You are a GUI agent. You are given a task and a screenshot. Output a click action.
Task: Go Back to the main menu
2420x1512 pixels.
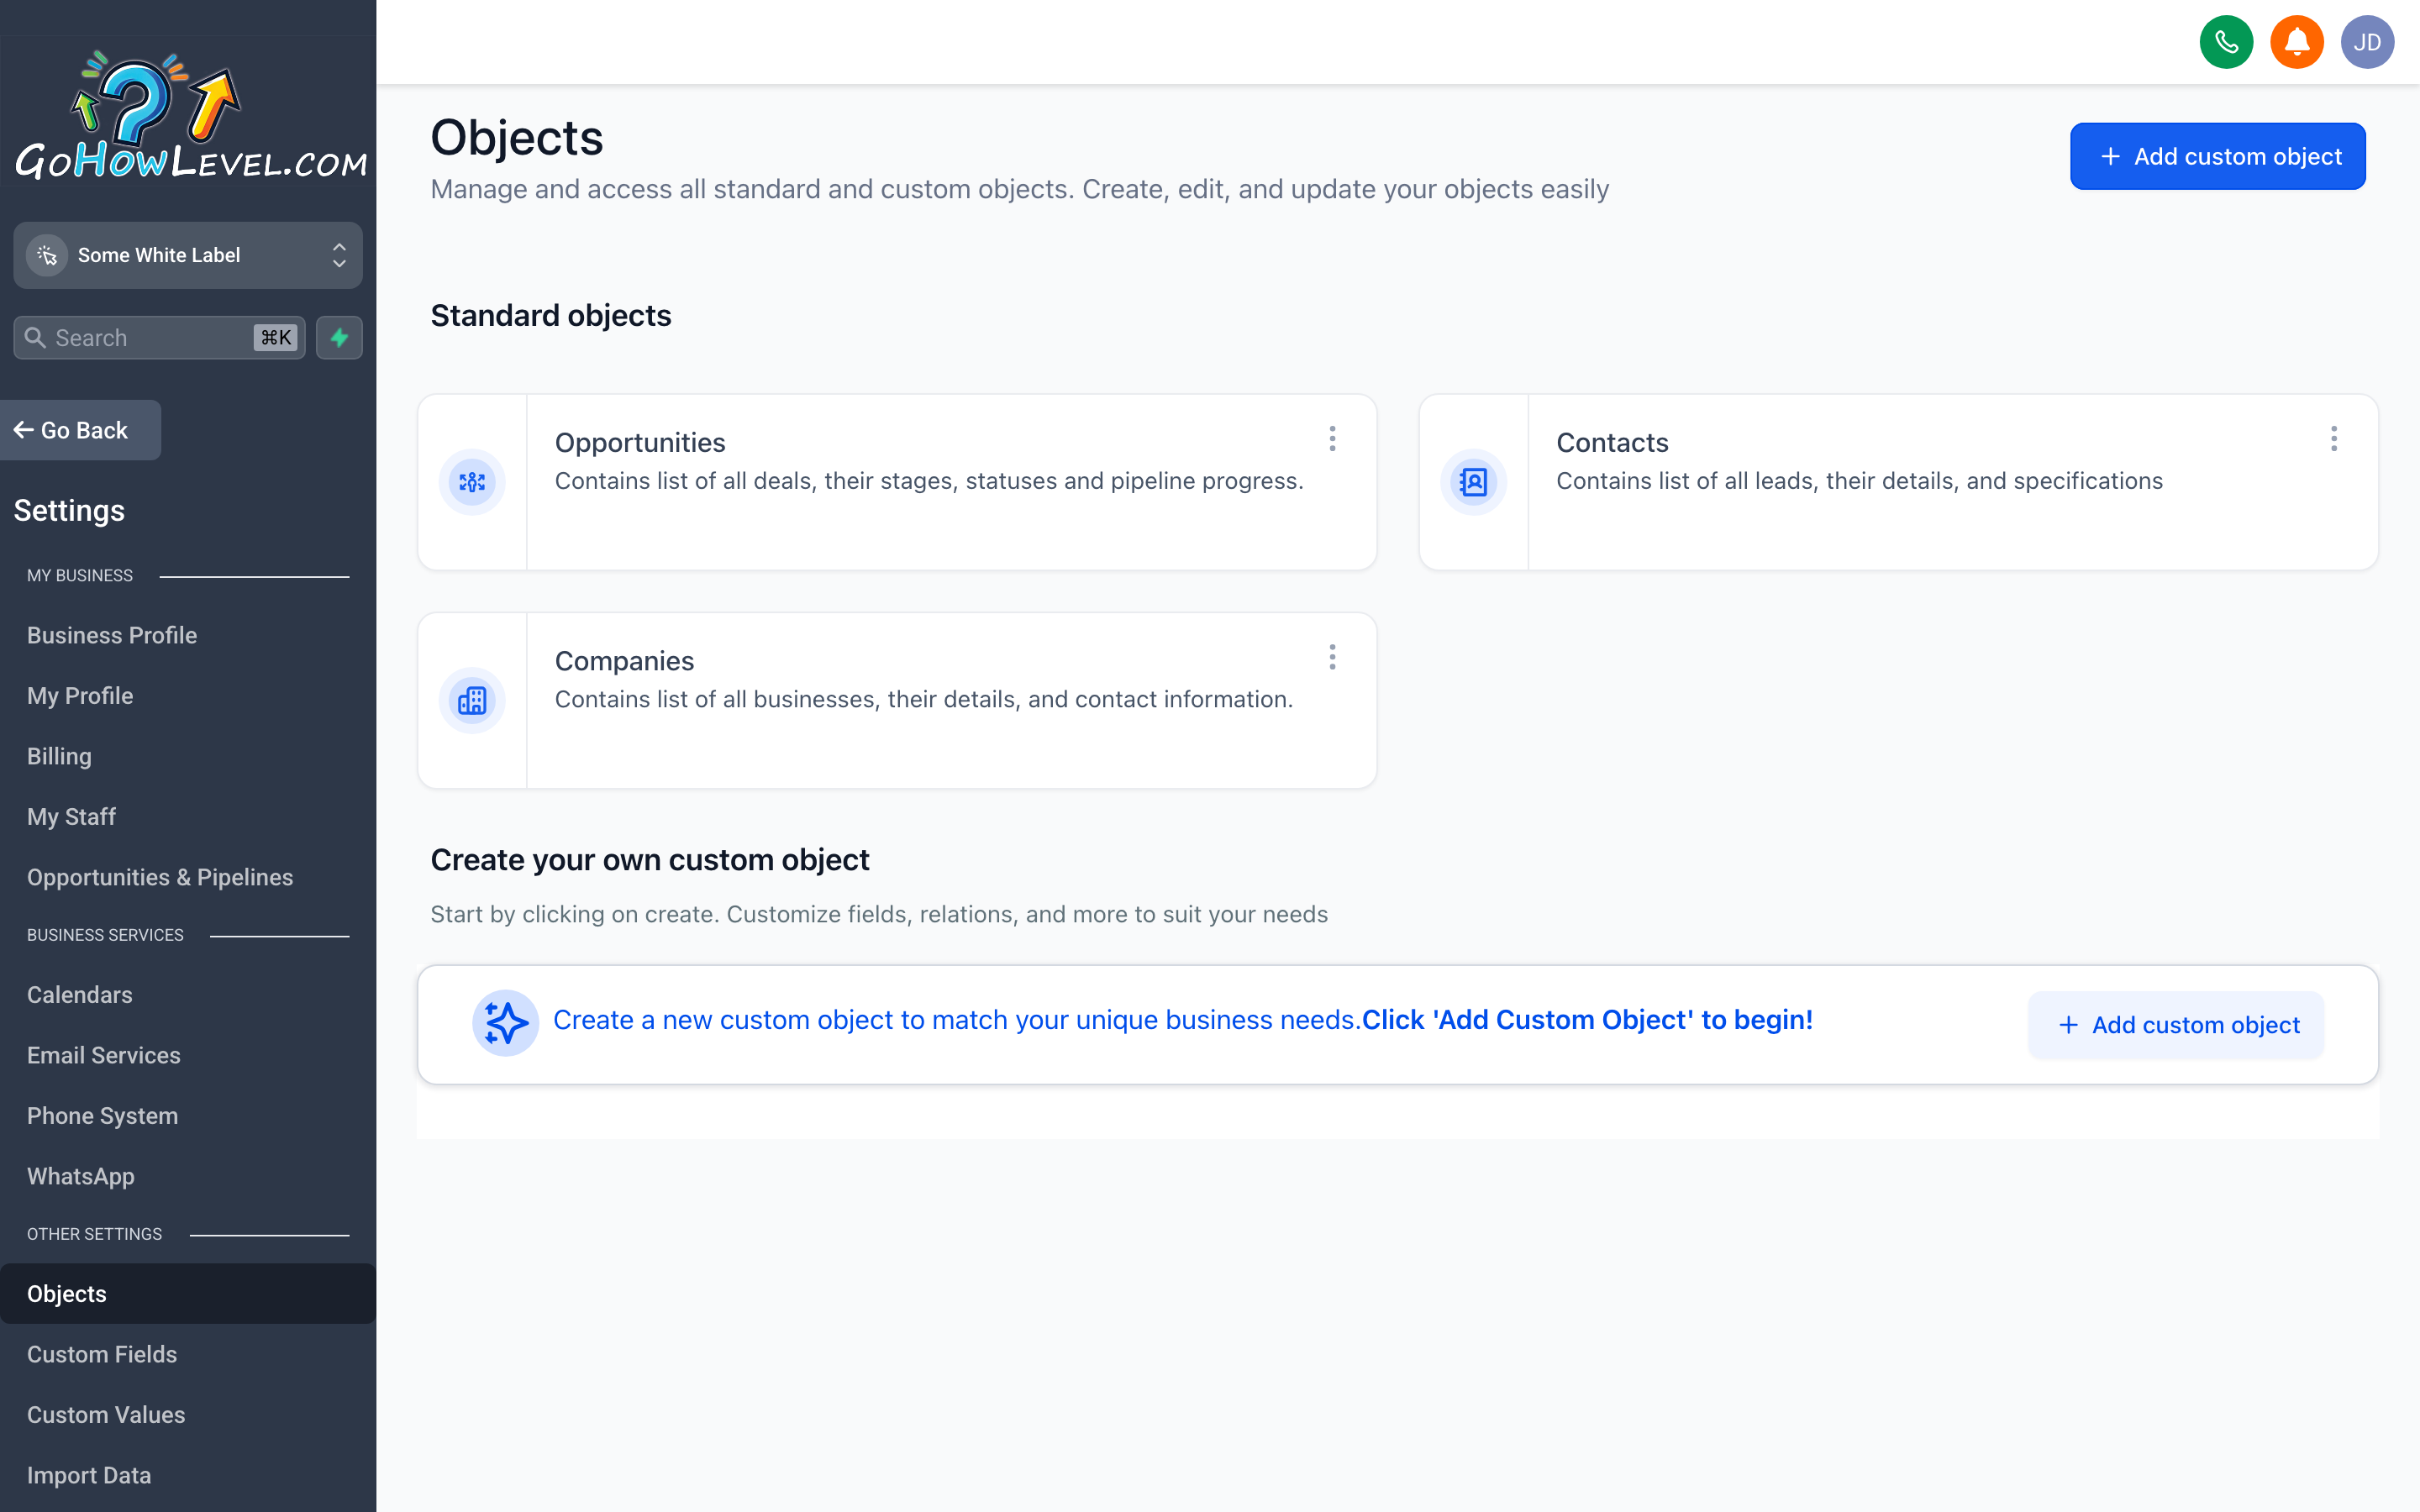80,430
